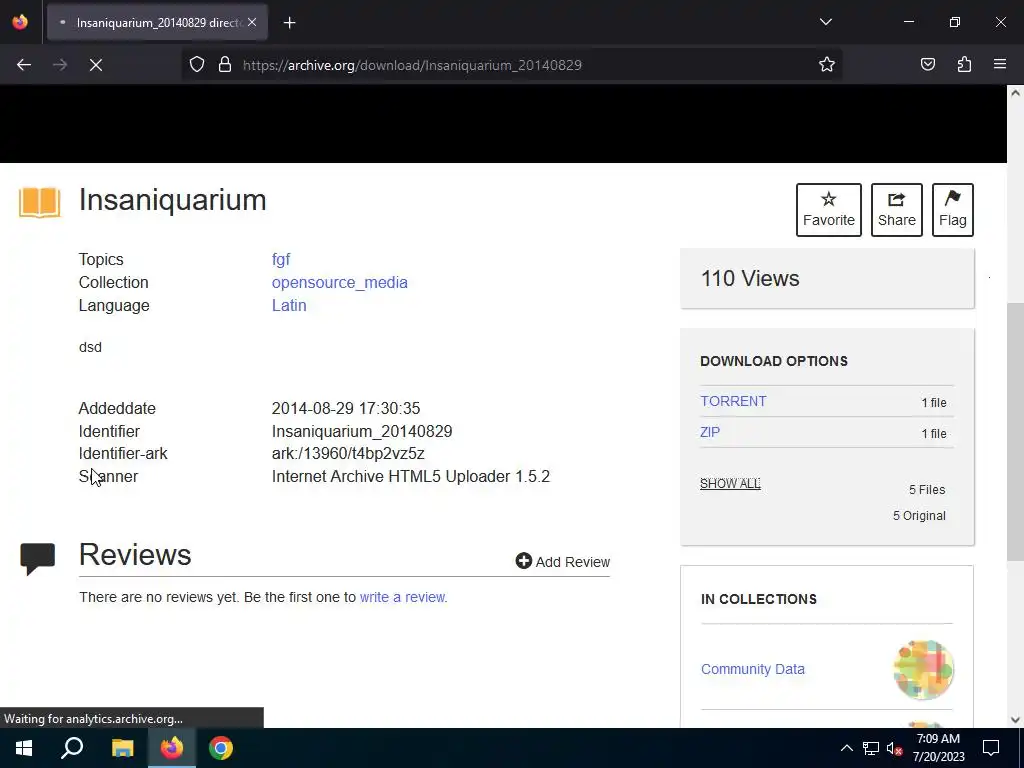The image size is (1024, 768).
Task: Open the Windows Start menu
Action: tap(24, 748)
